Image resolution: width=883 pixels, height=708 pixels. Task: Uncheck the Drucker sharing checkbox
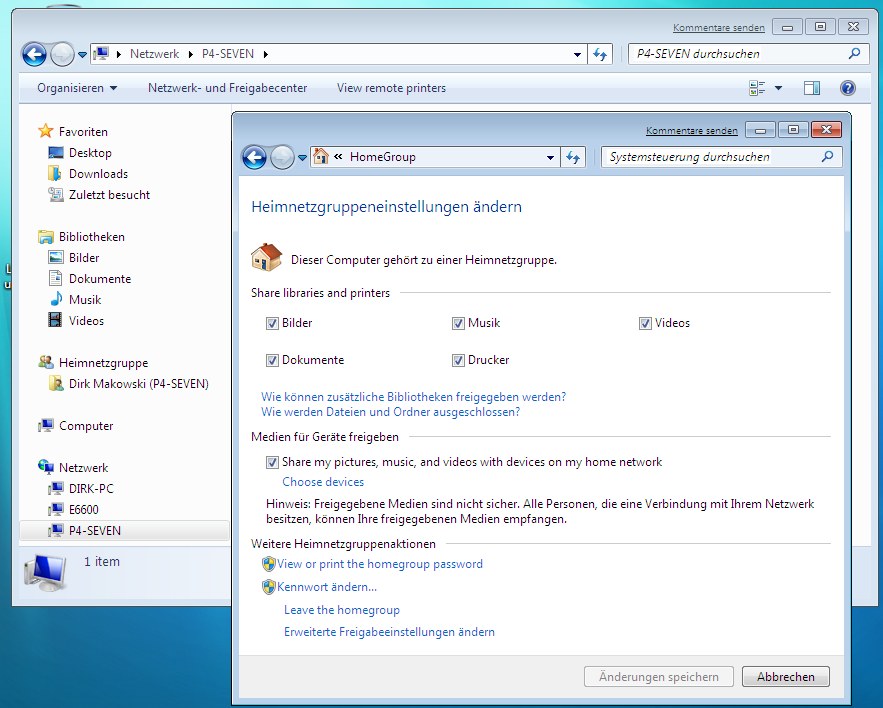coord(458,360)
